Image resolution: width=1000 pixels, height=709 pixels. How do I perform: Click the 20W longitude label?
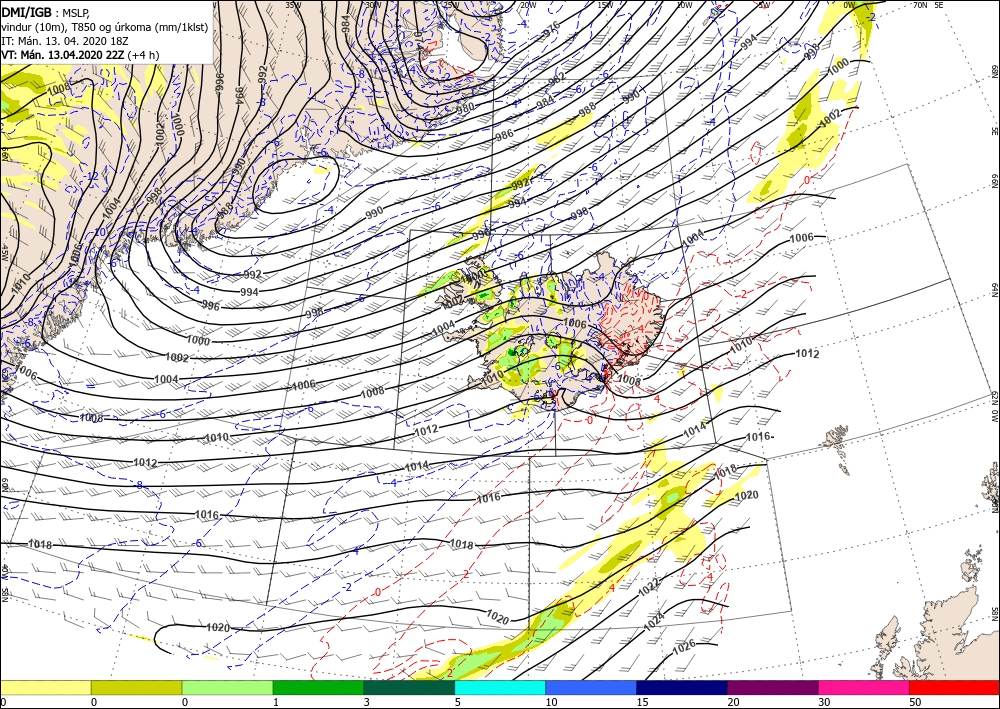527,5
